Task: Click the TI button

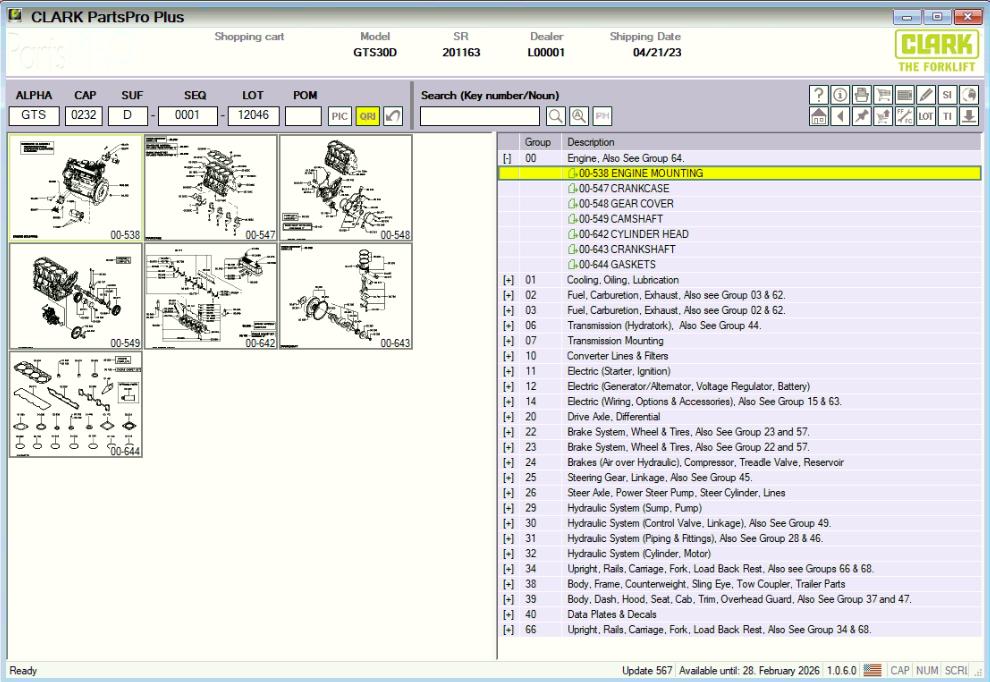Action: (946, 115)
